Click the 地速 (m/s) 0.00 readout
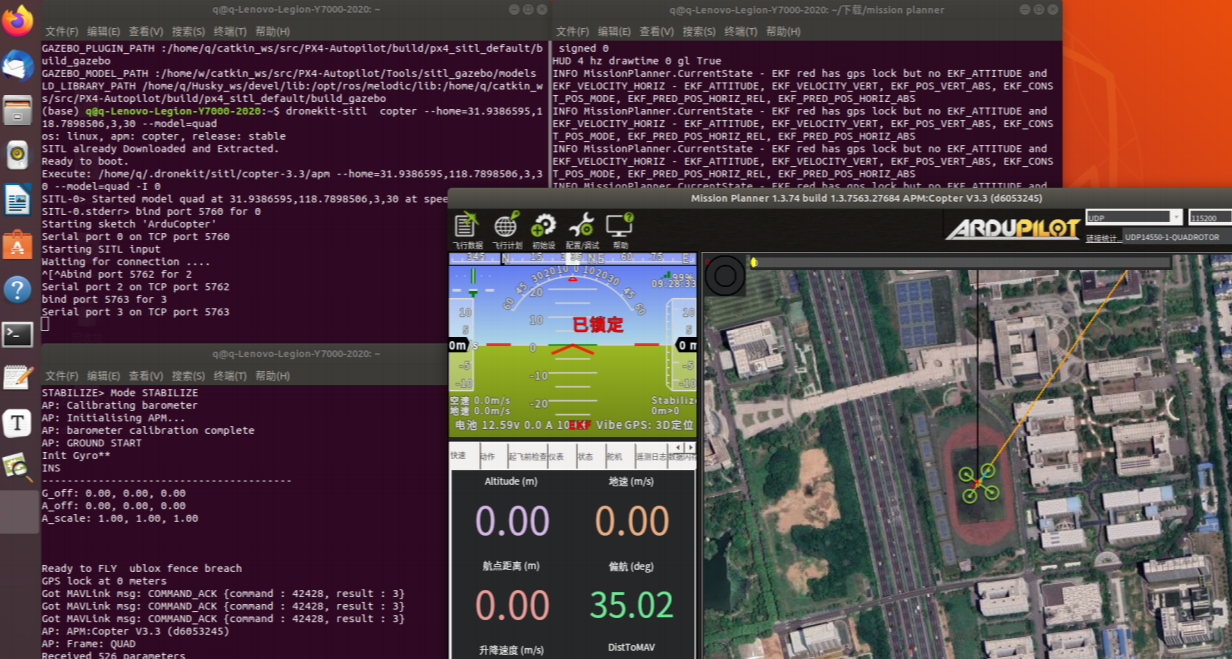 tap(632, 521)
